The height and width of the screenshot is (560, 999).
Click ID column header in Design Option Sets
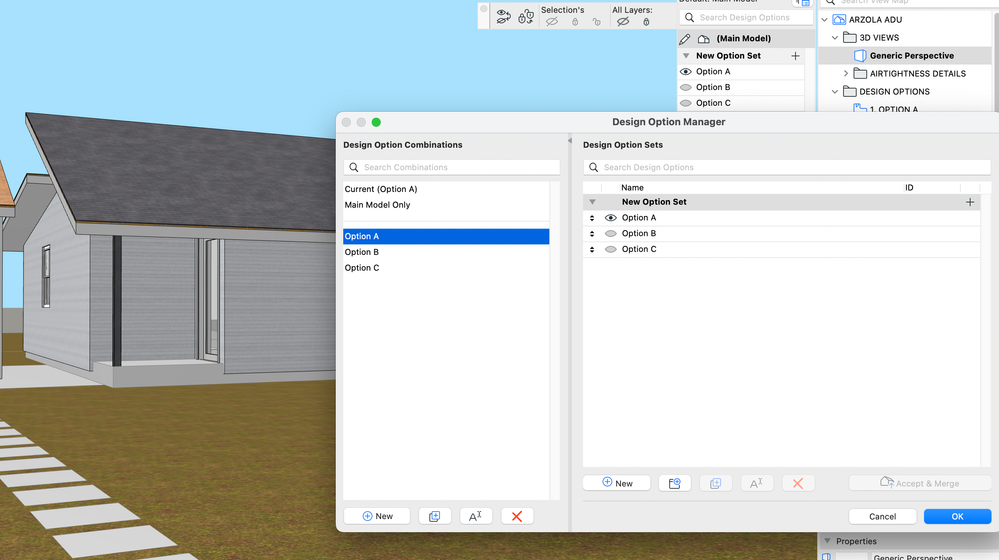coord(909,188)
